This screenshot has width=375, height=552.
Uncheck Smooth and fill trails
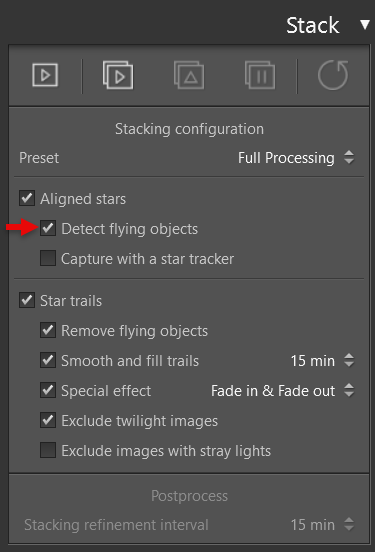pos(48,360)
